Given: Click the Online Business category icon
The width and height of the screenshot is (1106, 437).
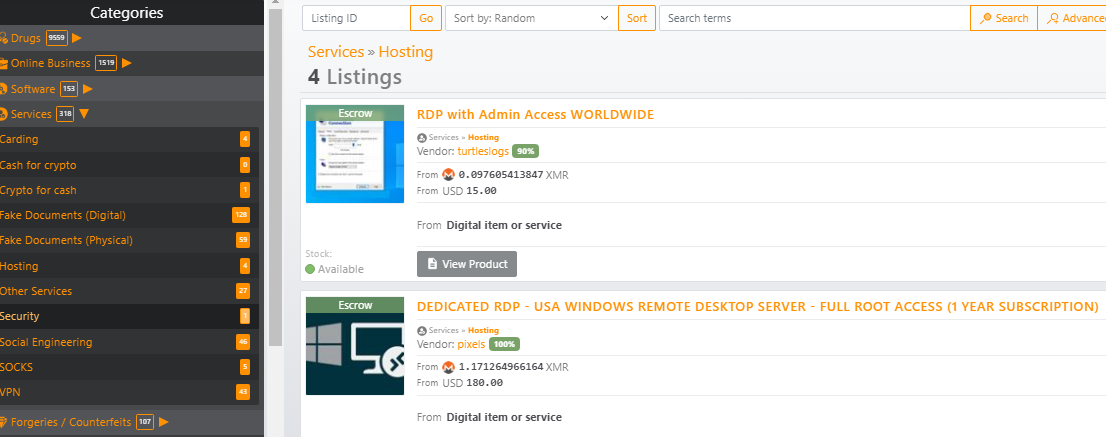Looking at the screenshot, I should [x=4, y=64].
